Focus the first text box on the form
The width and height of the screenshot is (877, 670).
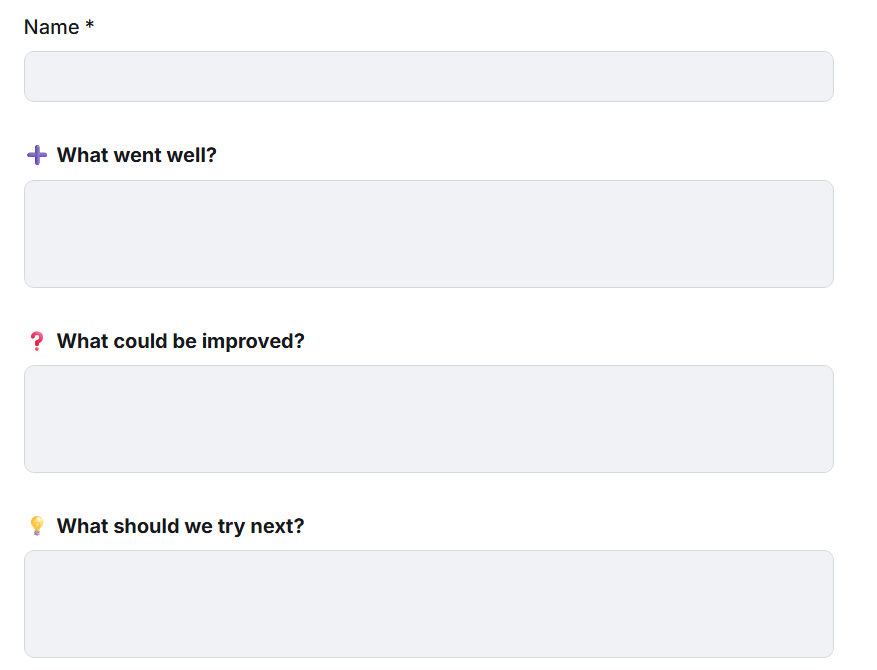click(x=428, y=76)
